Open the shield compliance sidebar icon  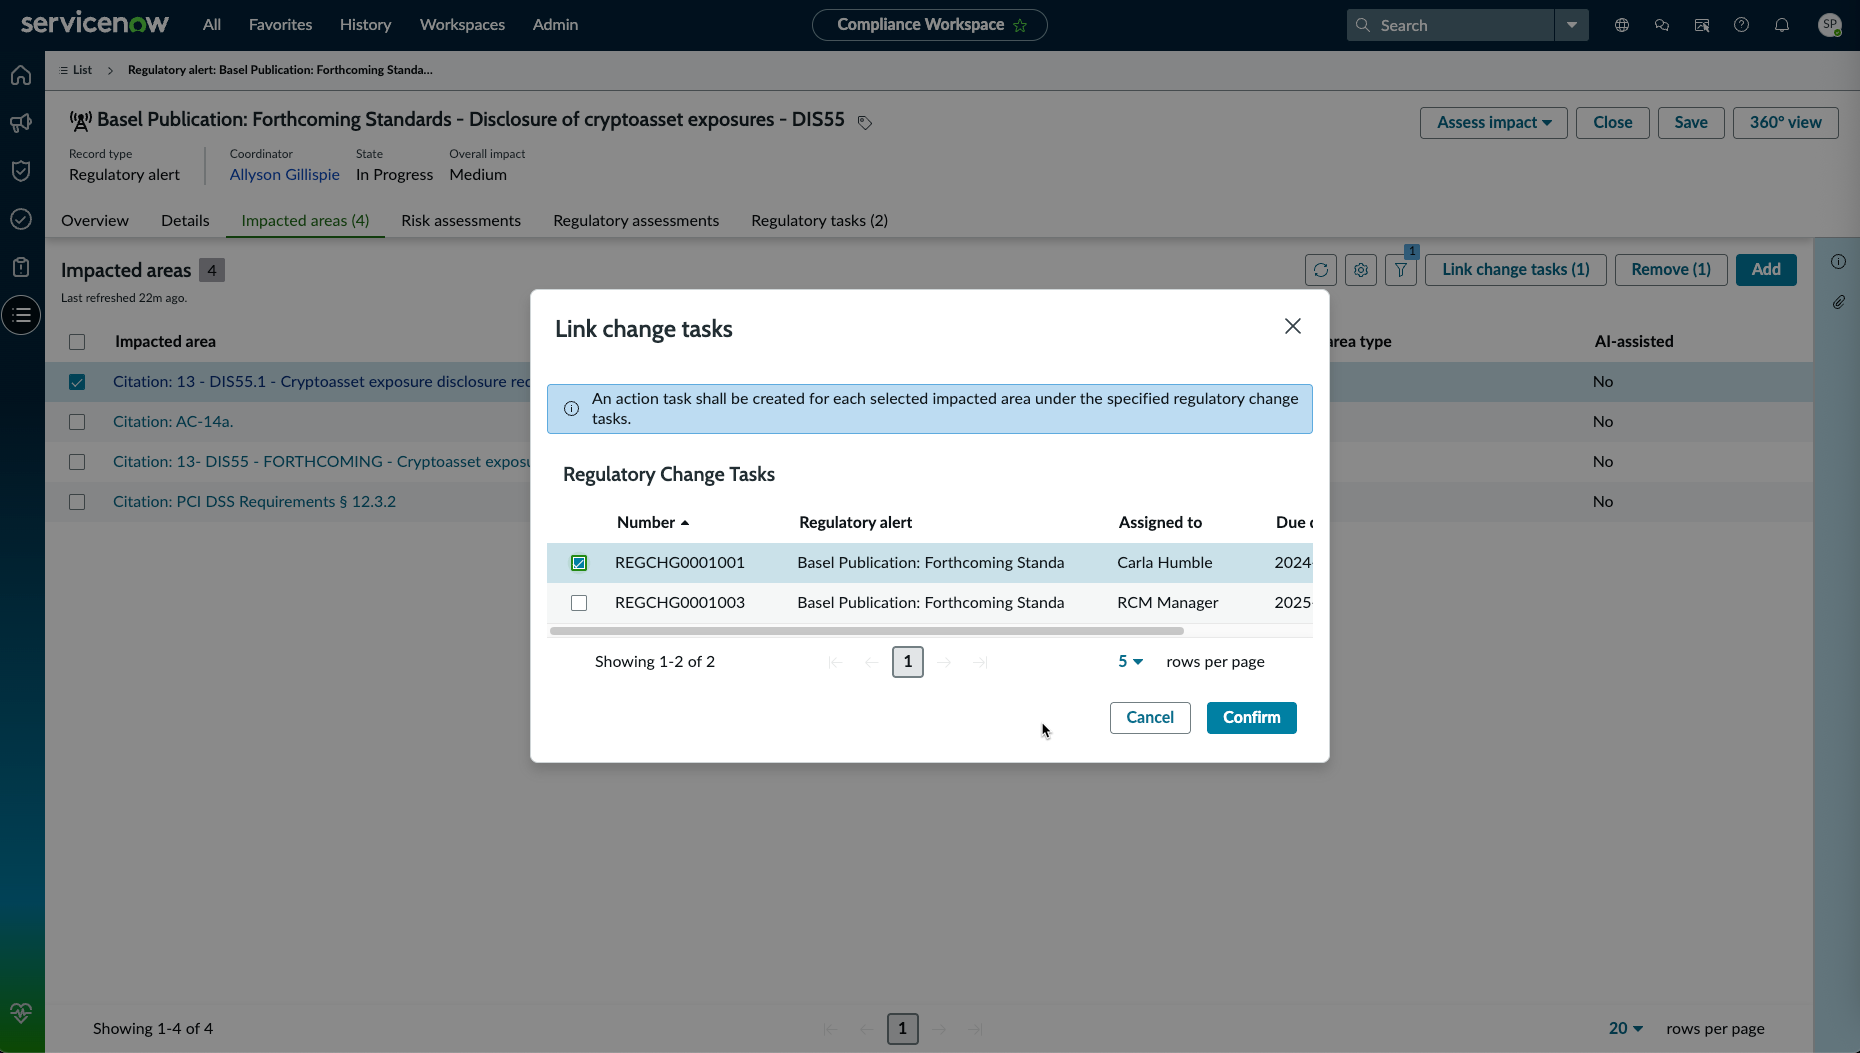(21, 171)
